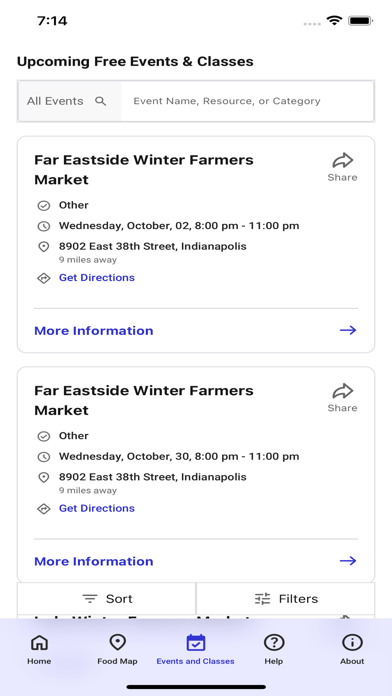Open the Food Map pin icon
392x696 pixels.
118,642
